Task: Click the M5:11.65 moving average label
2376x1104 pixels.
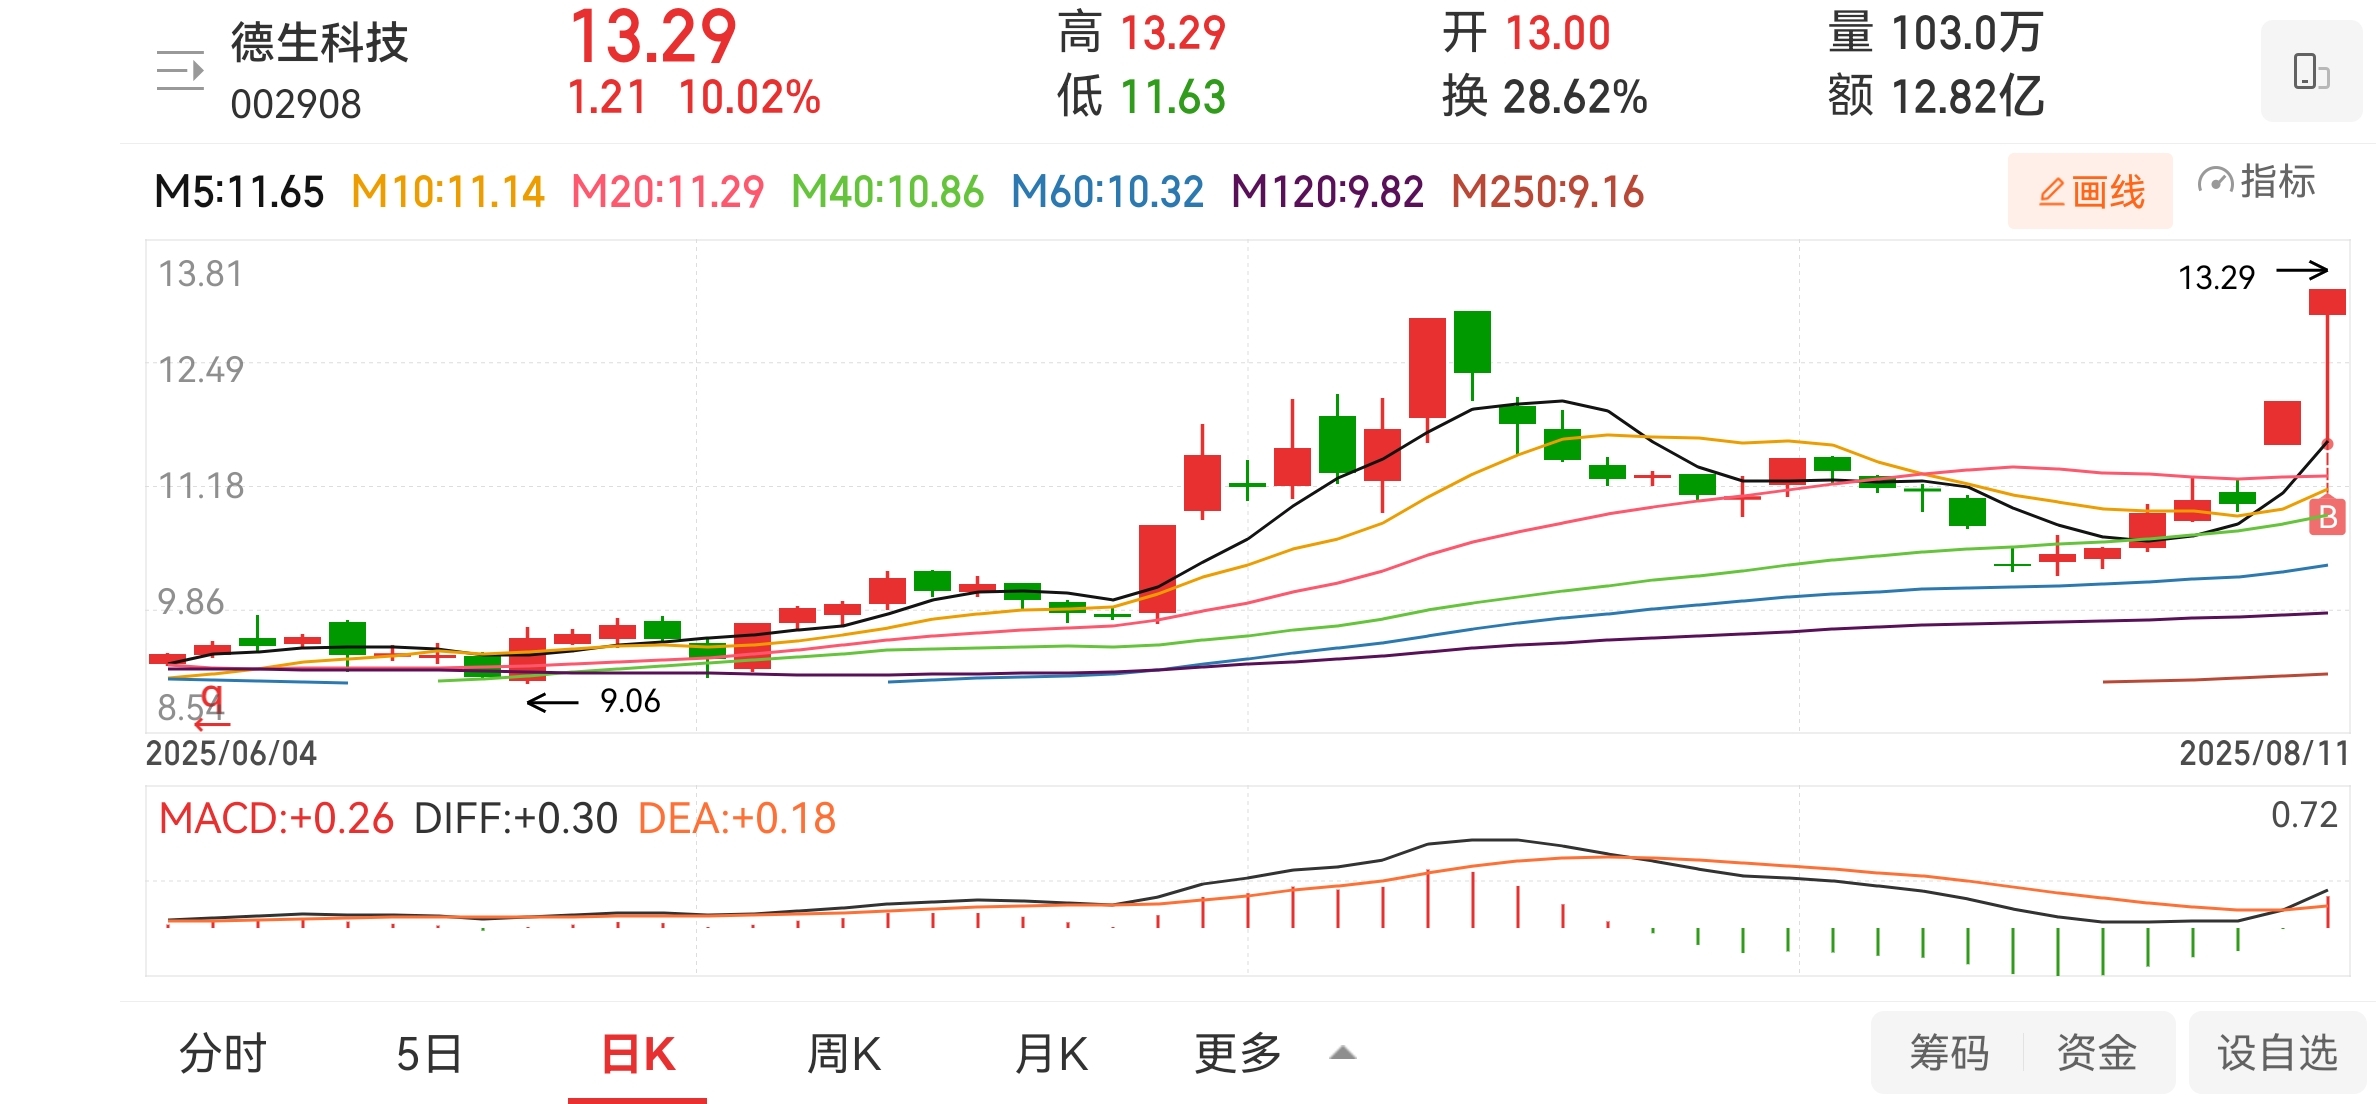Action: point(239,192)
